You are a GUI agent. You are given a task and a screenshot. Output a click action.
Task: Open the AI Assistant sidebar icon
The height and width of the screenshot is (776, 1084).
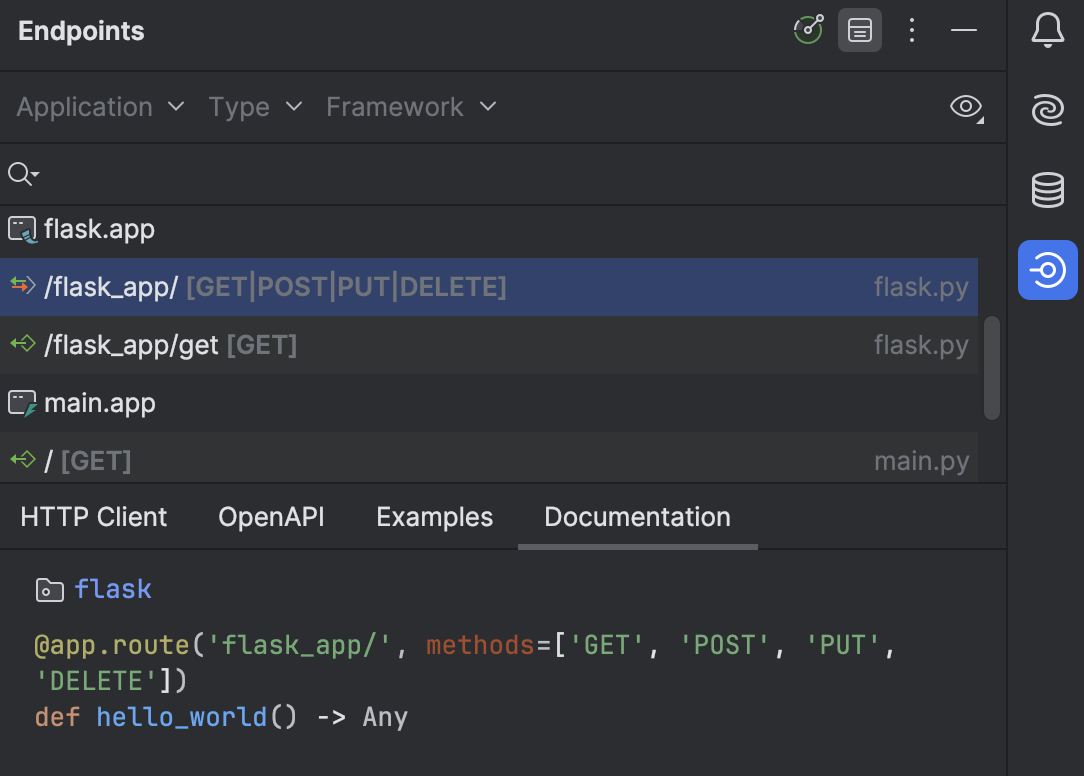point(1047,110)
